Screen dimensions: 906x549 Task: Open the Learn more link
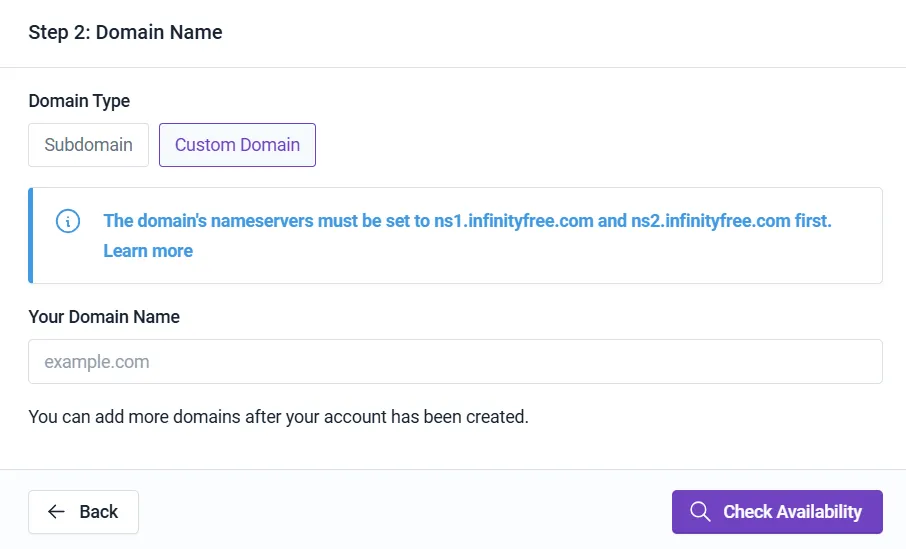pos(148,251)
